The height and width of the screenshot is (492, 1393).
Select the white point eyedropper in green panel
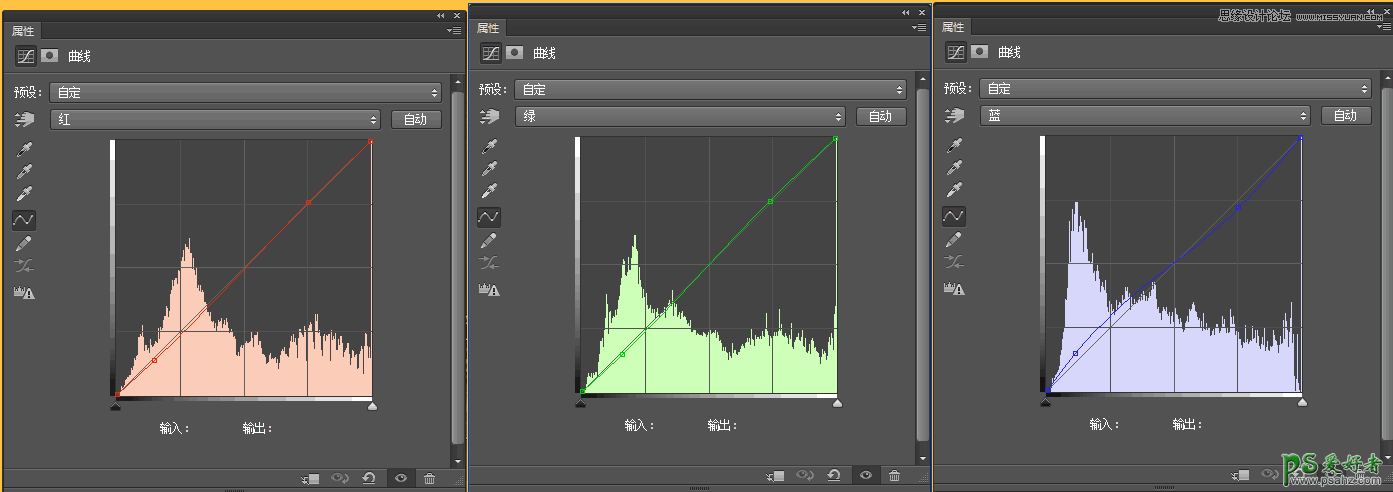click(x=489, y=191)
